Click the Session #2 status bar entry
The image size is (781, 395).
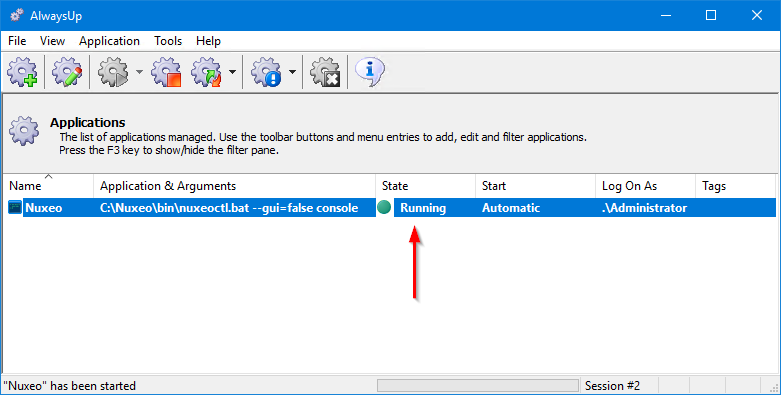(612, 386)
